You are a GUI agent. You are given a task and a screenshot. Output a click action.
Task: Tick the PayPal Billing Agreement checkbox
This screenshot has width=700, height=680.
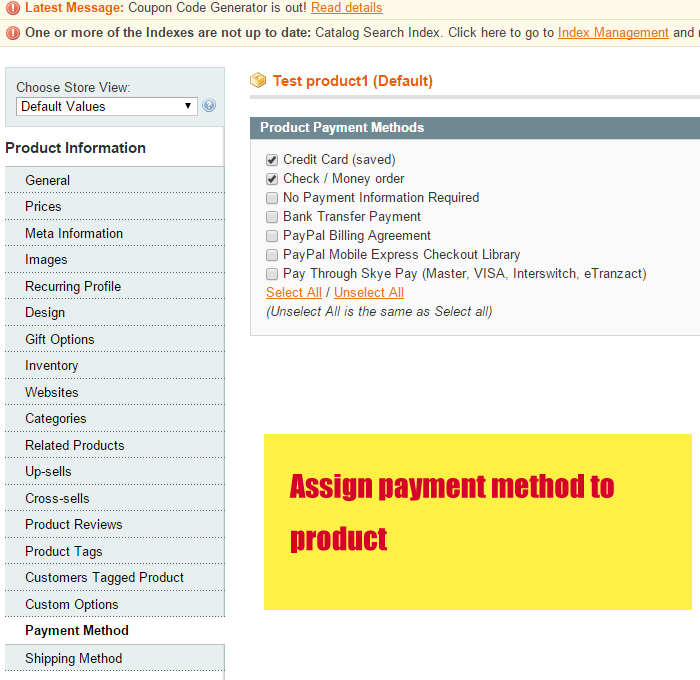(272, 236)
